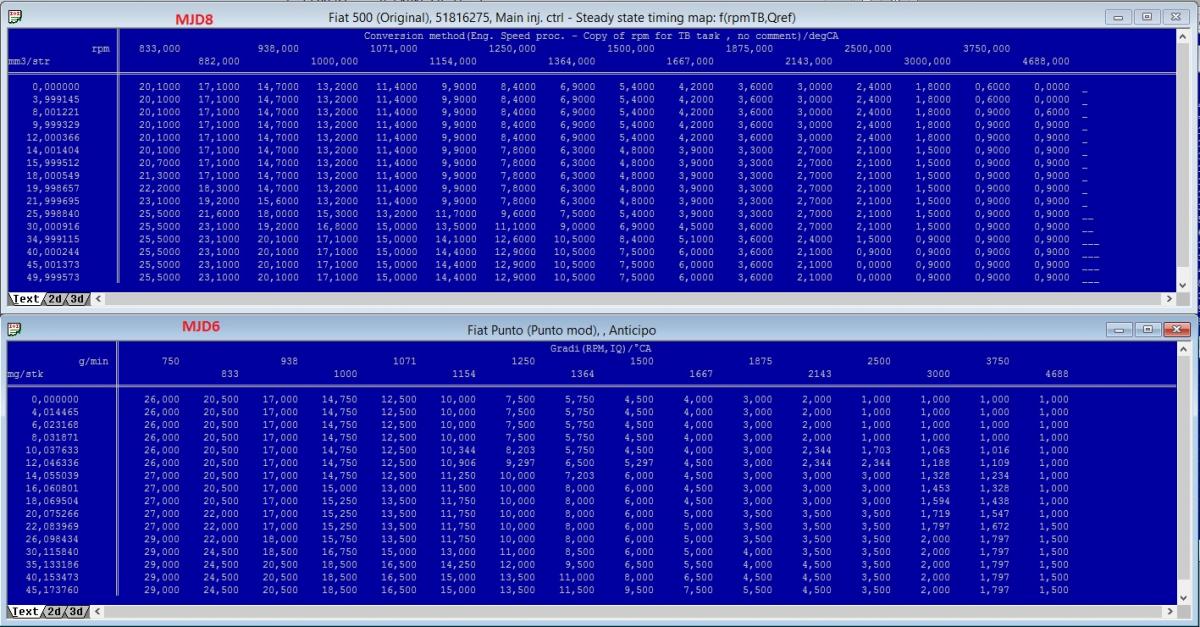This screenshot has width=1200, height=627.
Task: Click cell value 1,672 in the Fiat Punto map
Action: [994, 526]
